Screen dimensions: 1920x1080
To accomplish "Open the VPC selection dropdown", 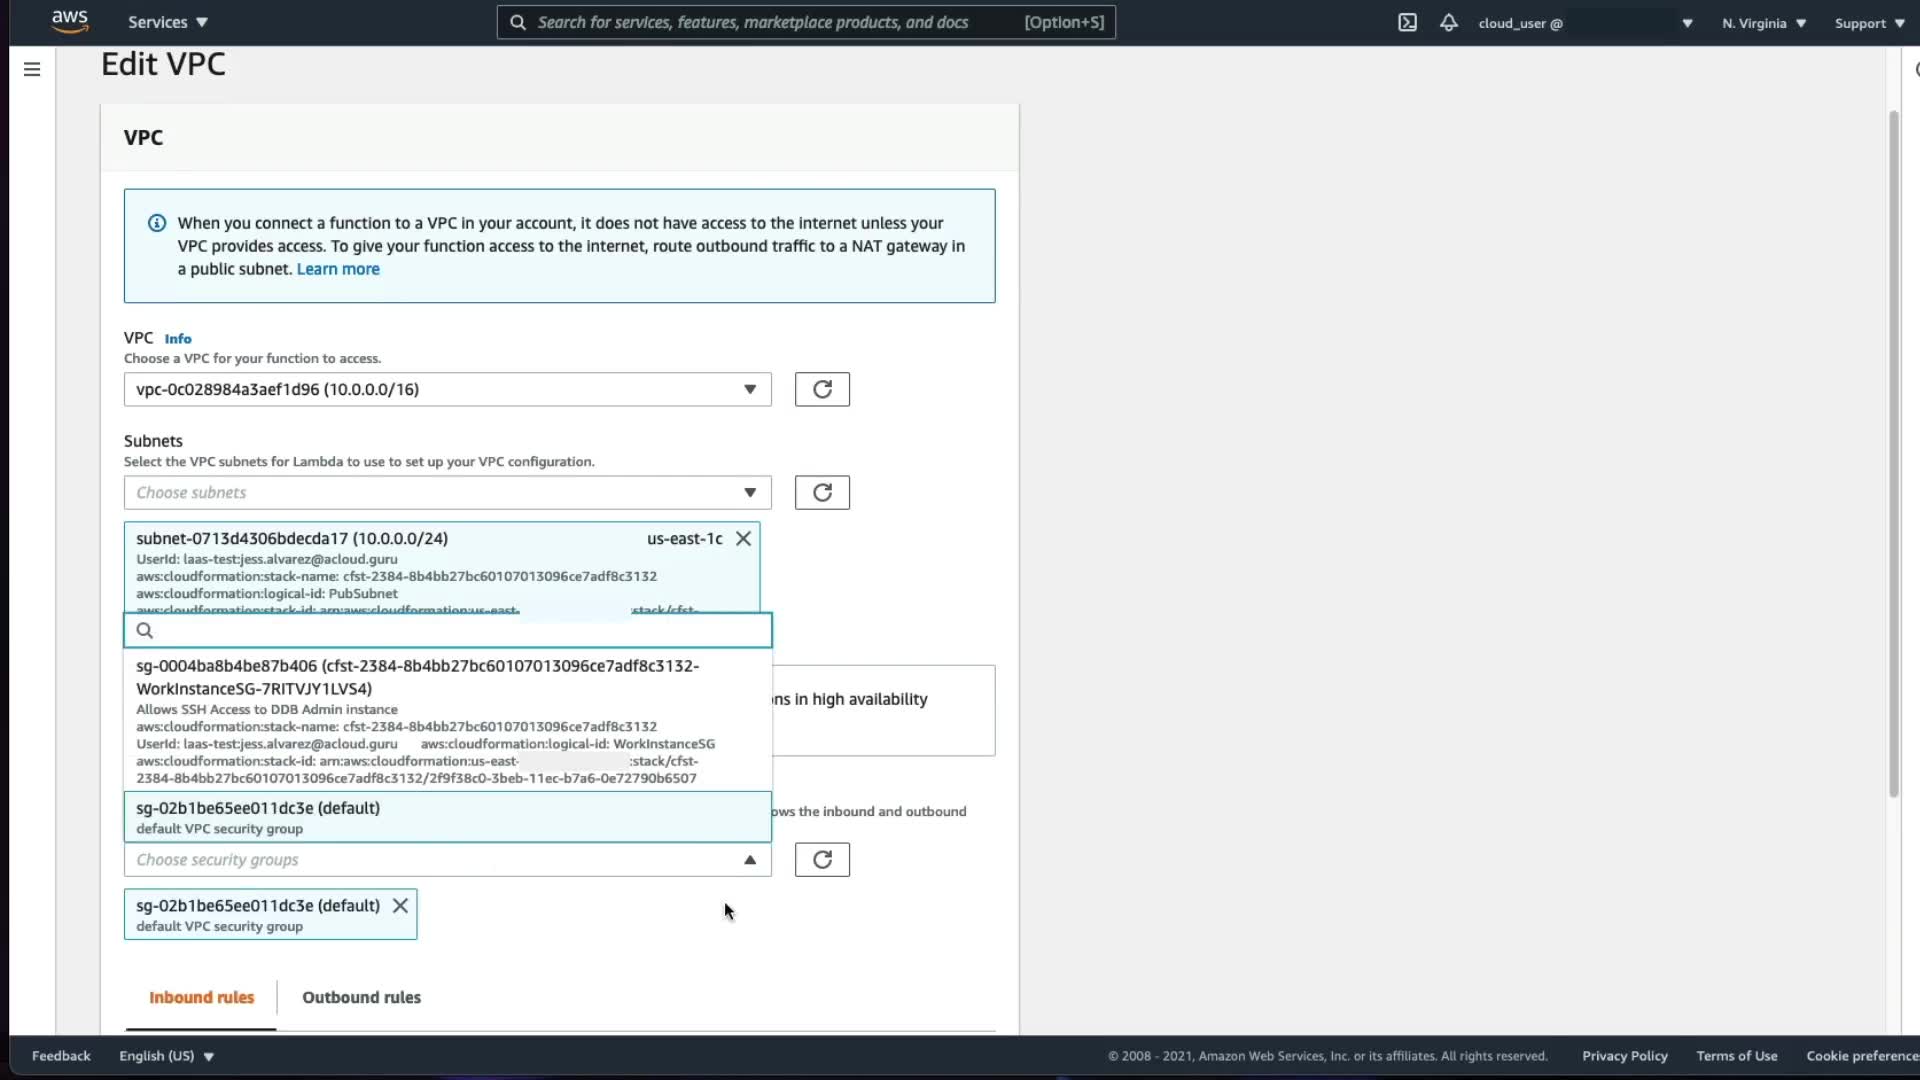I will (447, 389).
